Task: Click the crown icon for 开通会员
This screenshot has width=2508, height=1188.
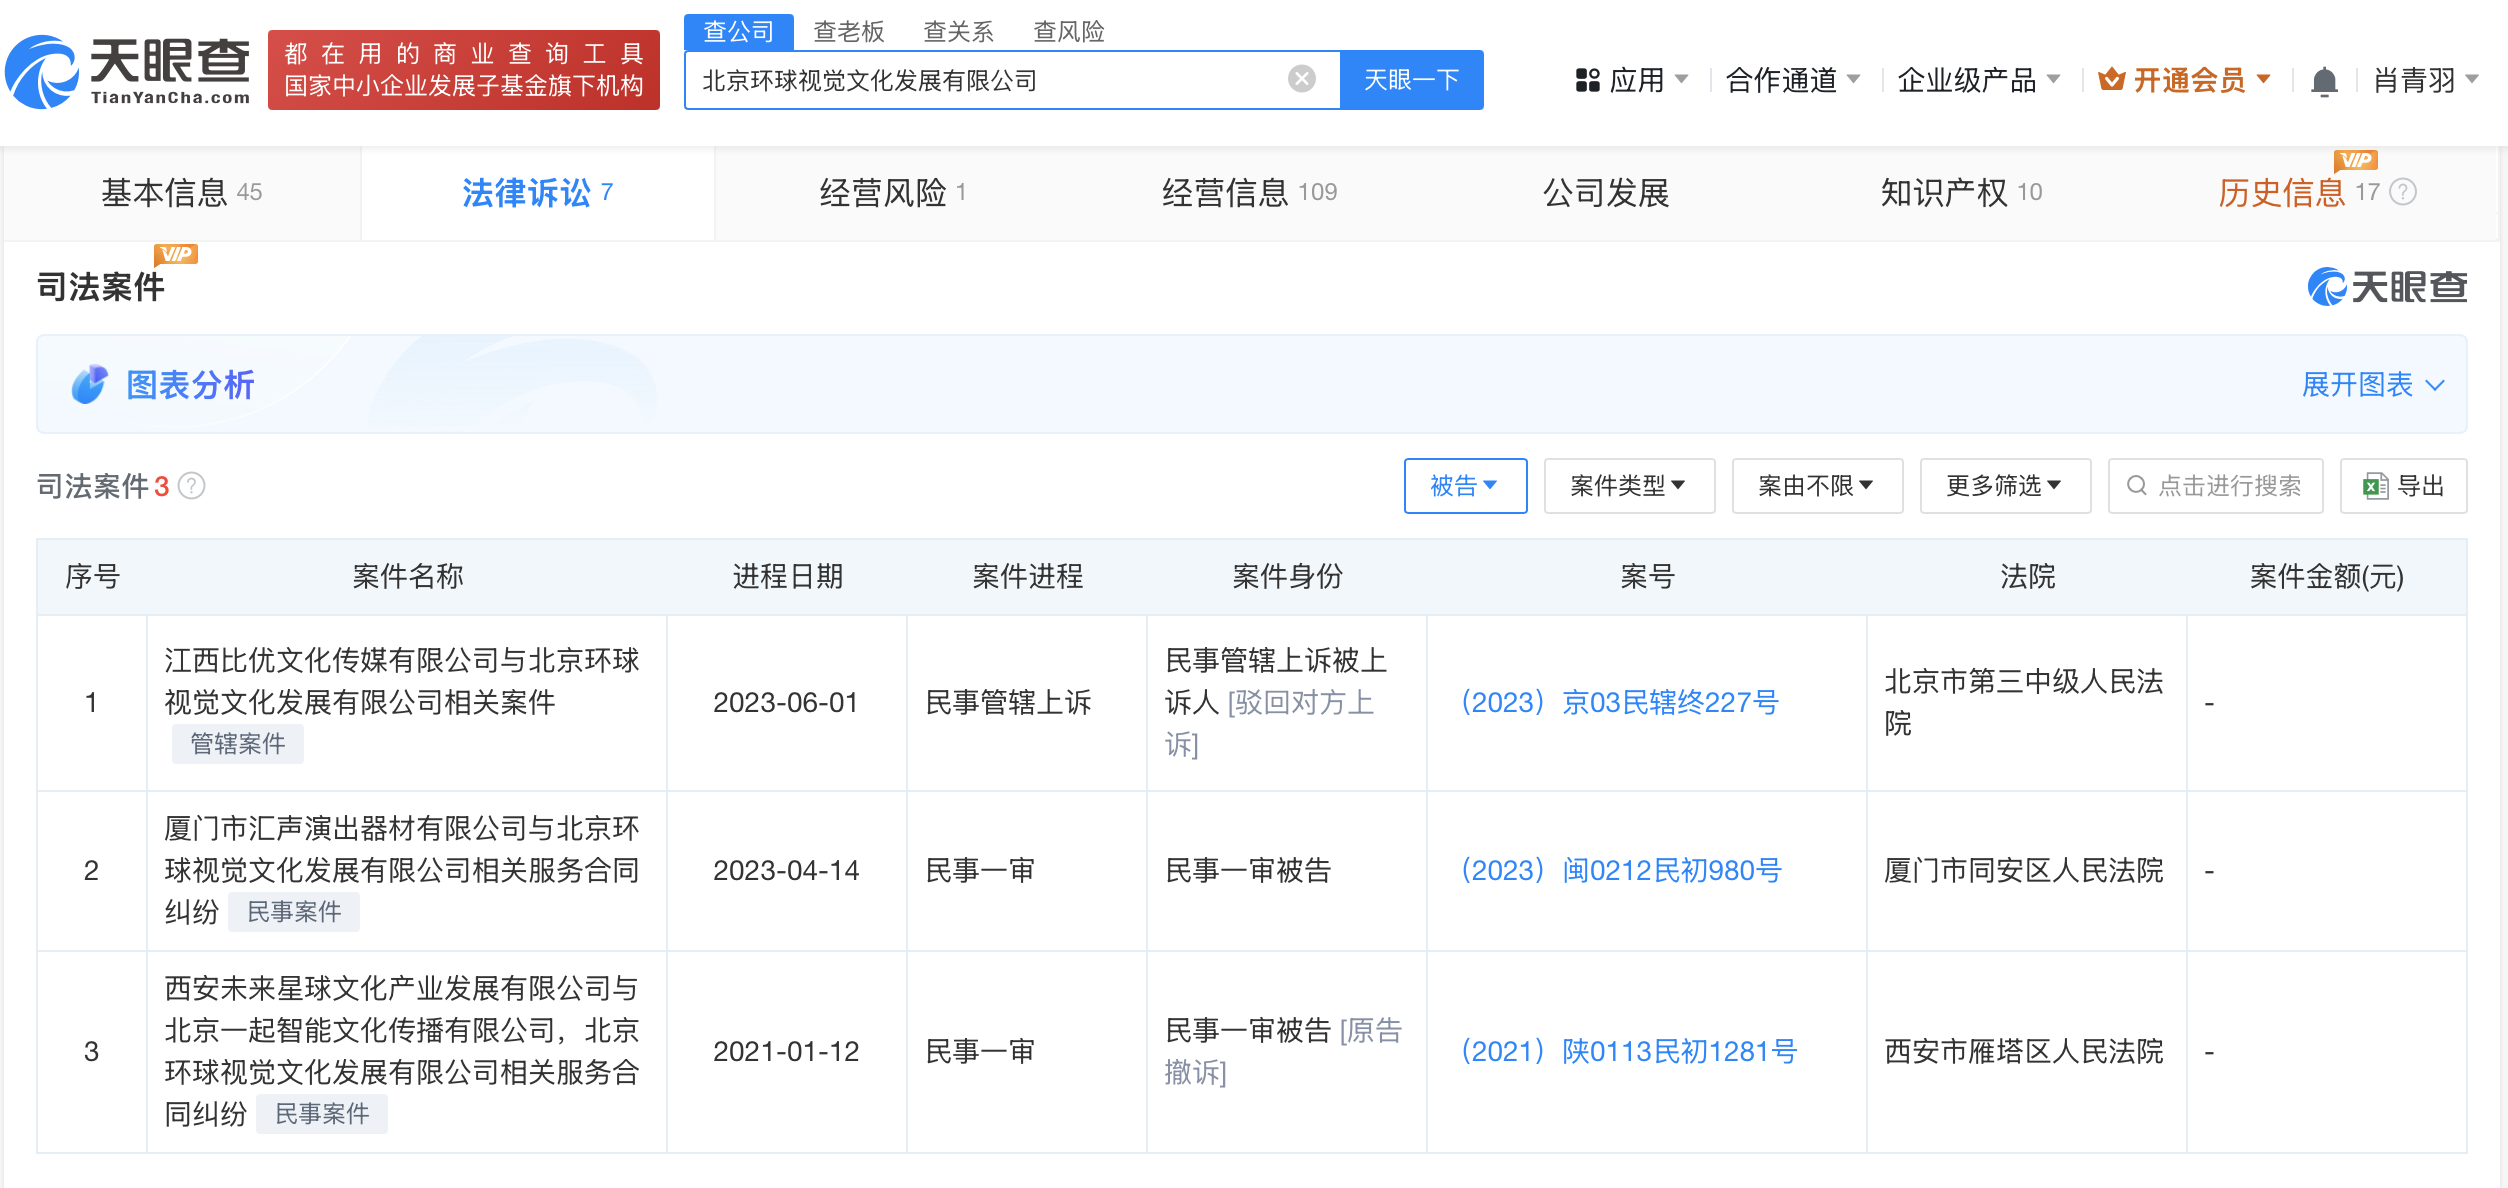Action: 2111,80
